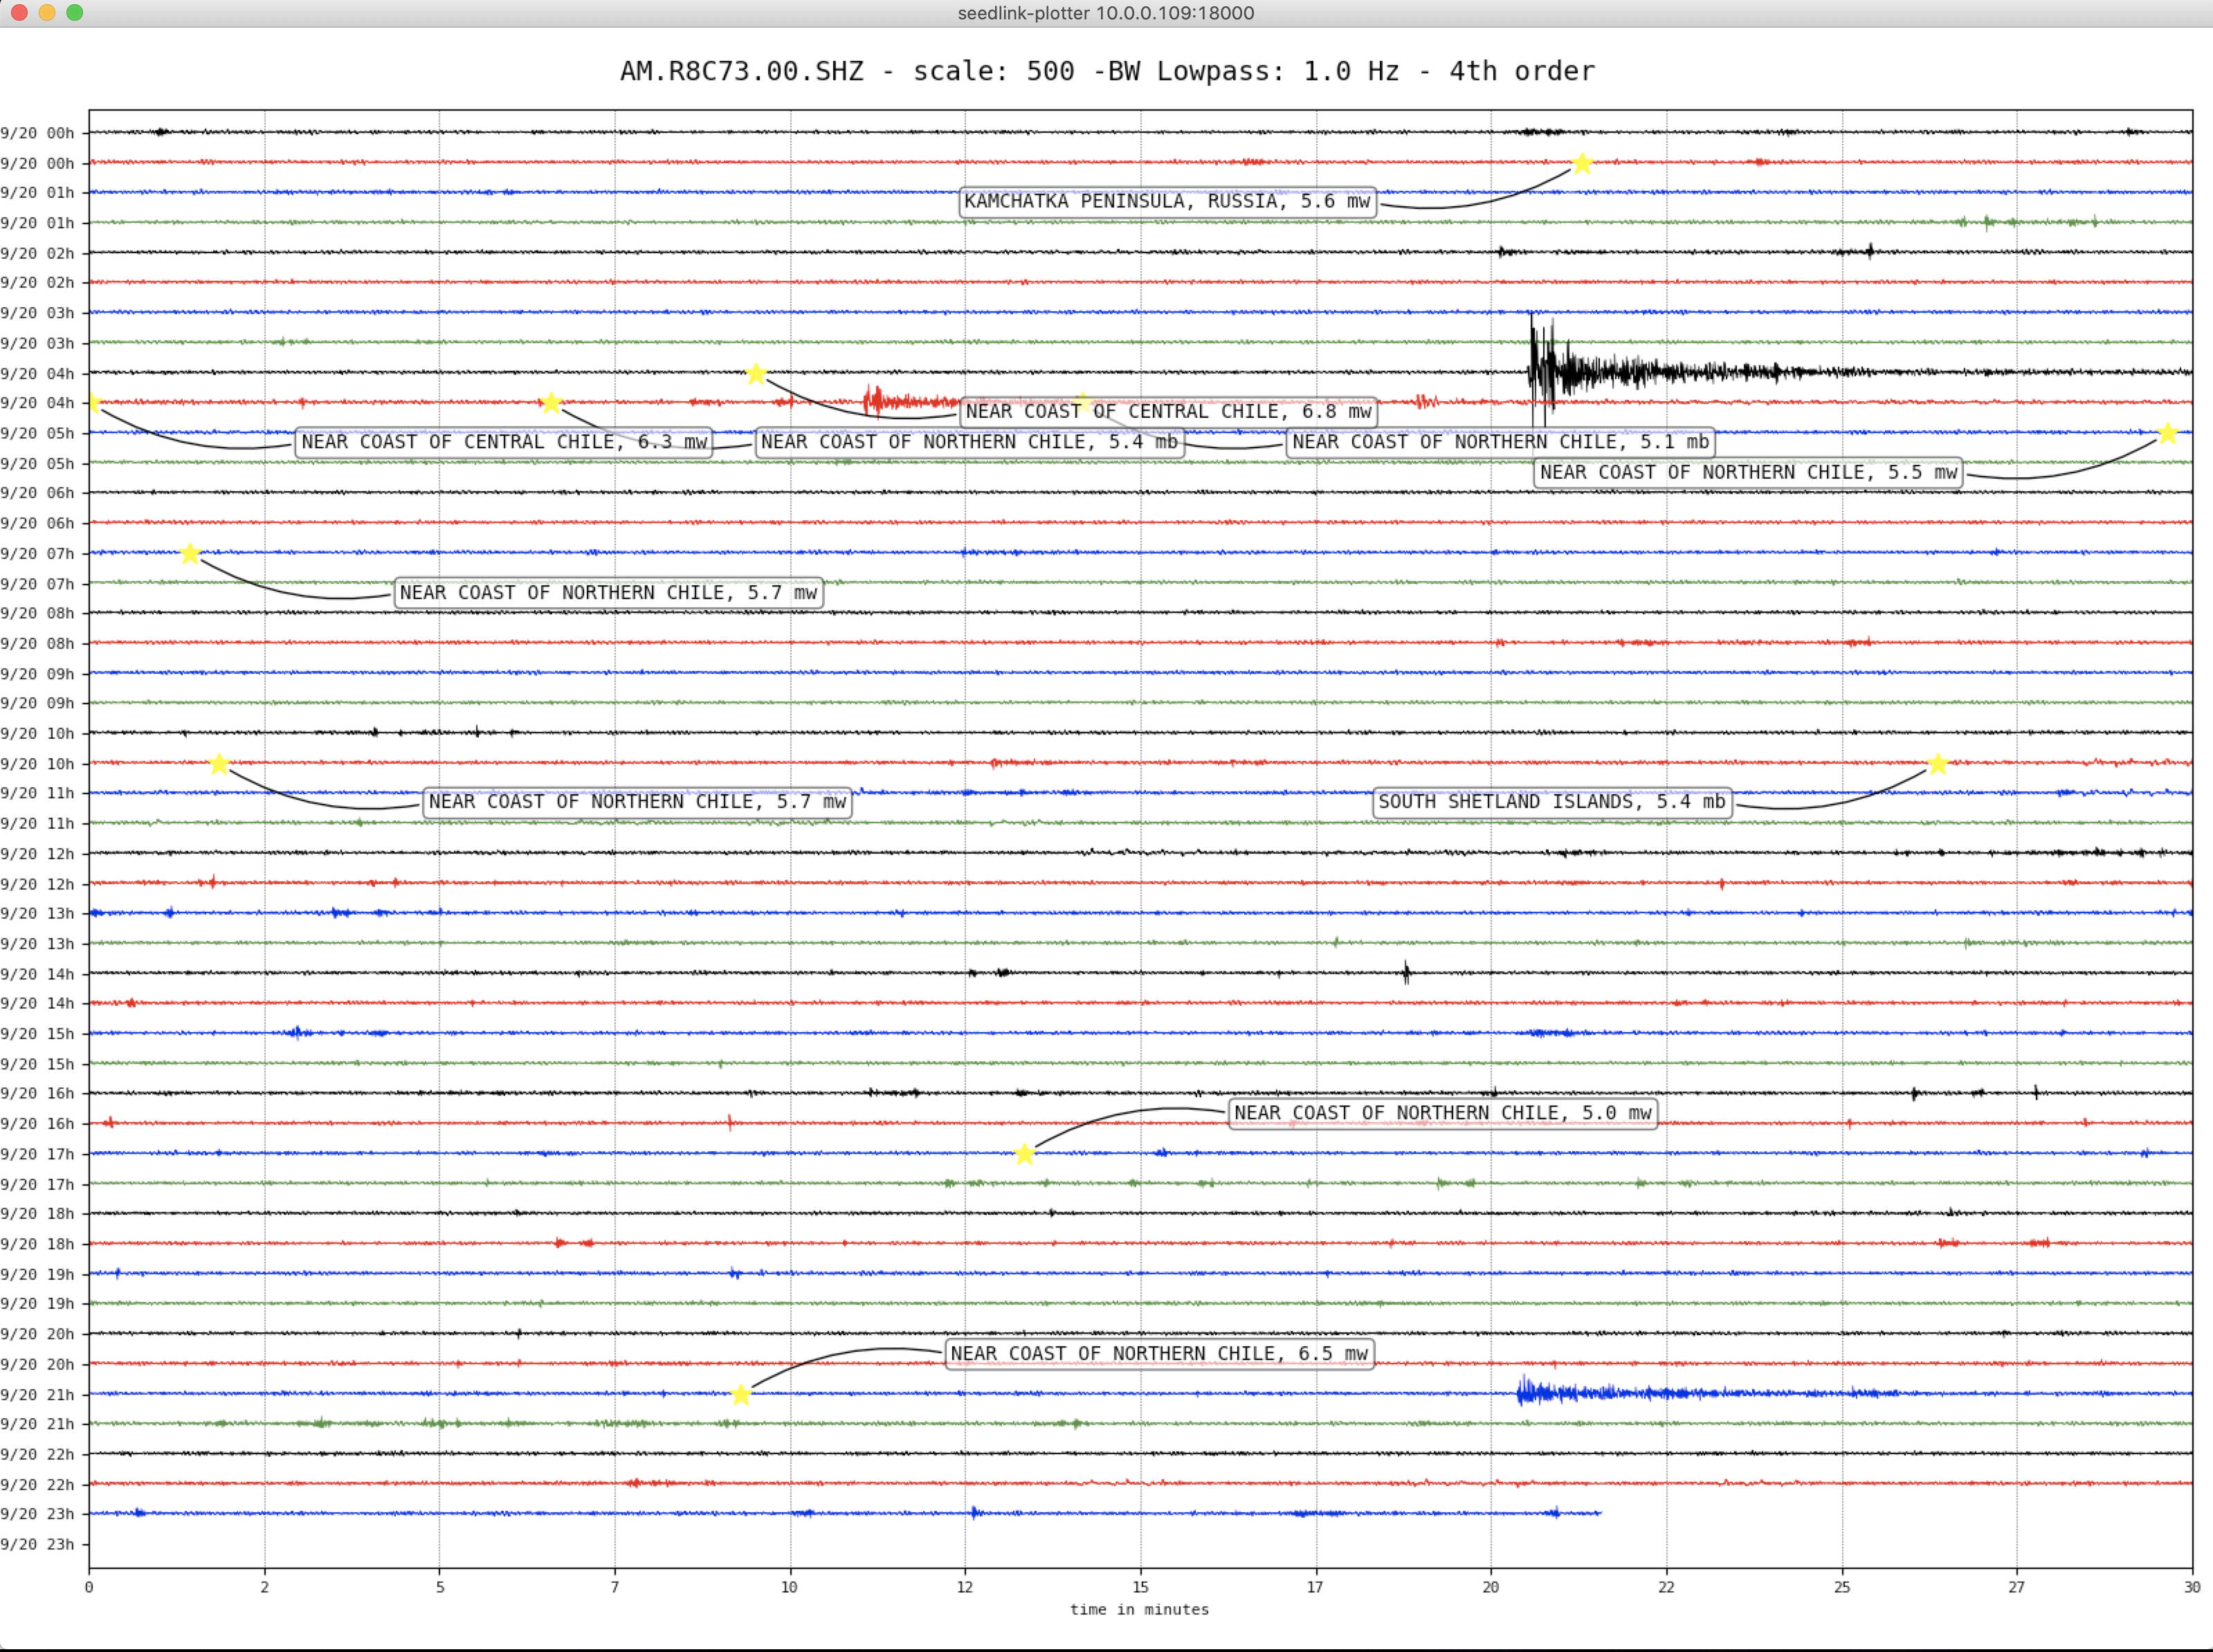
Task: Click the KAMCHATKA PENINSULA, RUSSIA, 5.6 mw label
Action: 1168,202
